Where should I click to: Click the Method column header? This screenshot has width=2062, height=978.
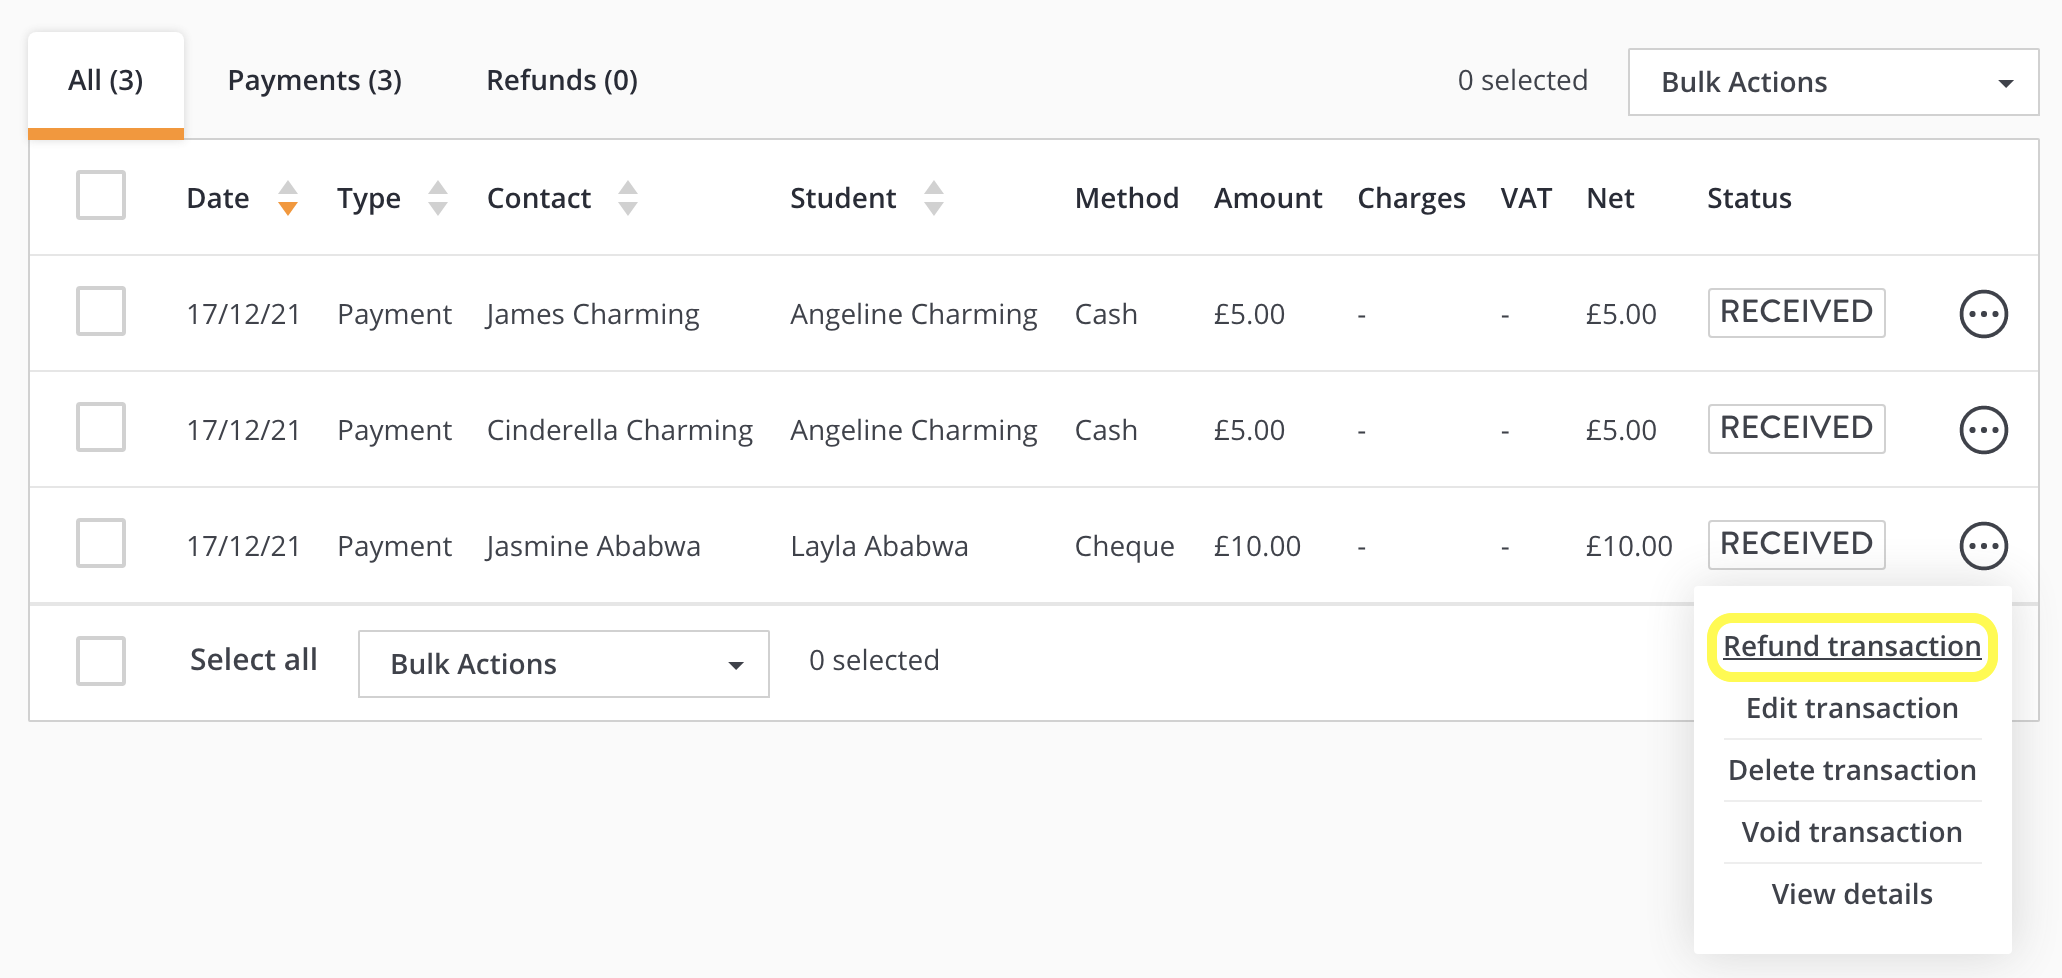pos(1127,198)
